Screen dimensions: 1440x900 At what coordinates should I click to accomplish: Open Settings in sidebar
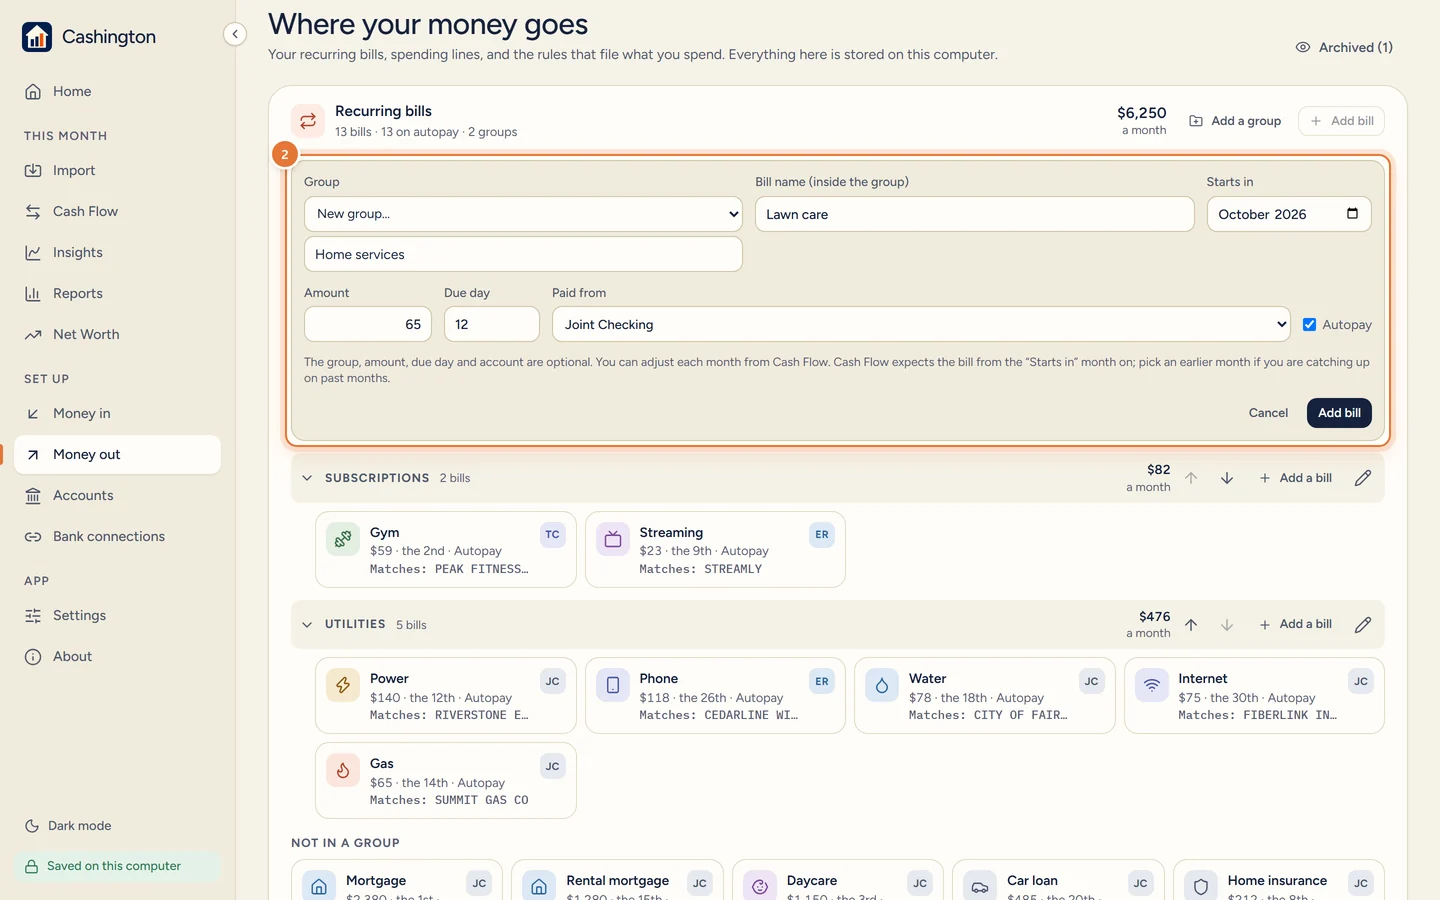pyautogui.click(x=117, y=615)
